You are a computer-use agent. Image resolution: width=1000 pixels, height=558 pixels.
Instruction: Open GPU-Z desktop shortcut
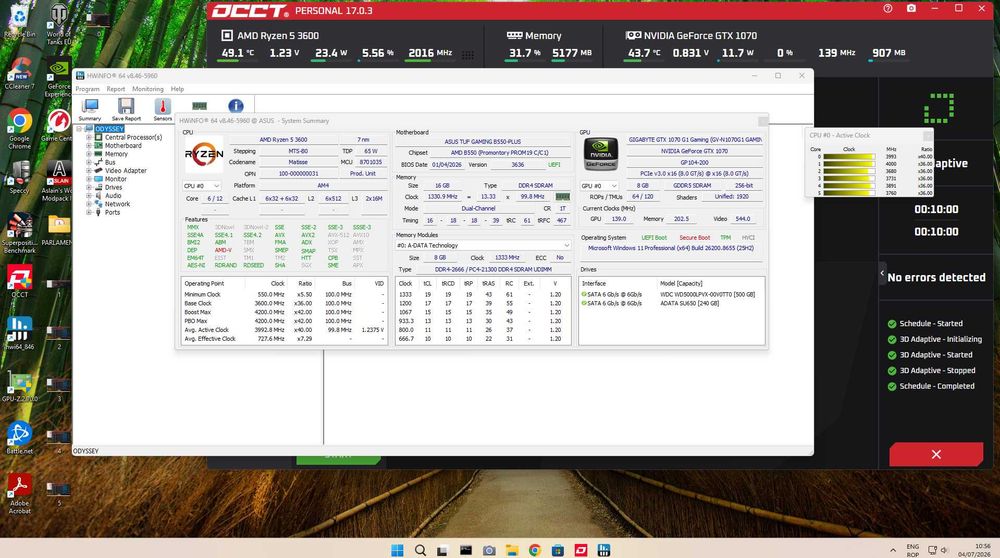pyautogui.click(x=20, y=387)
